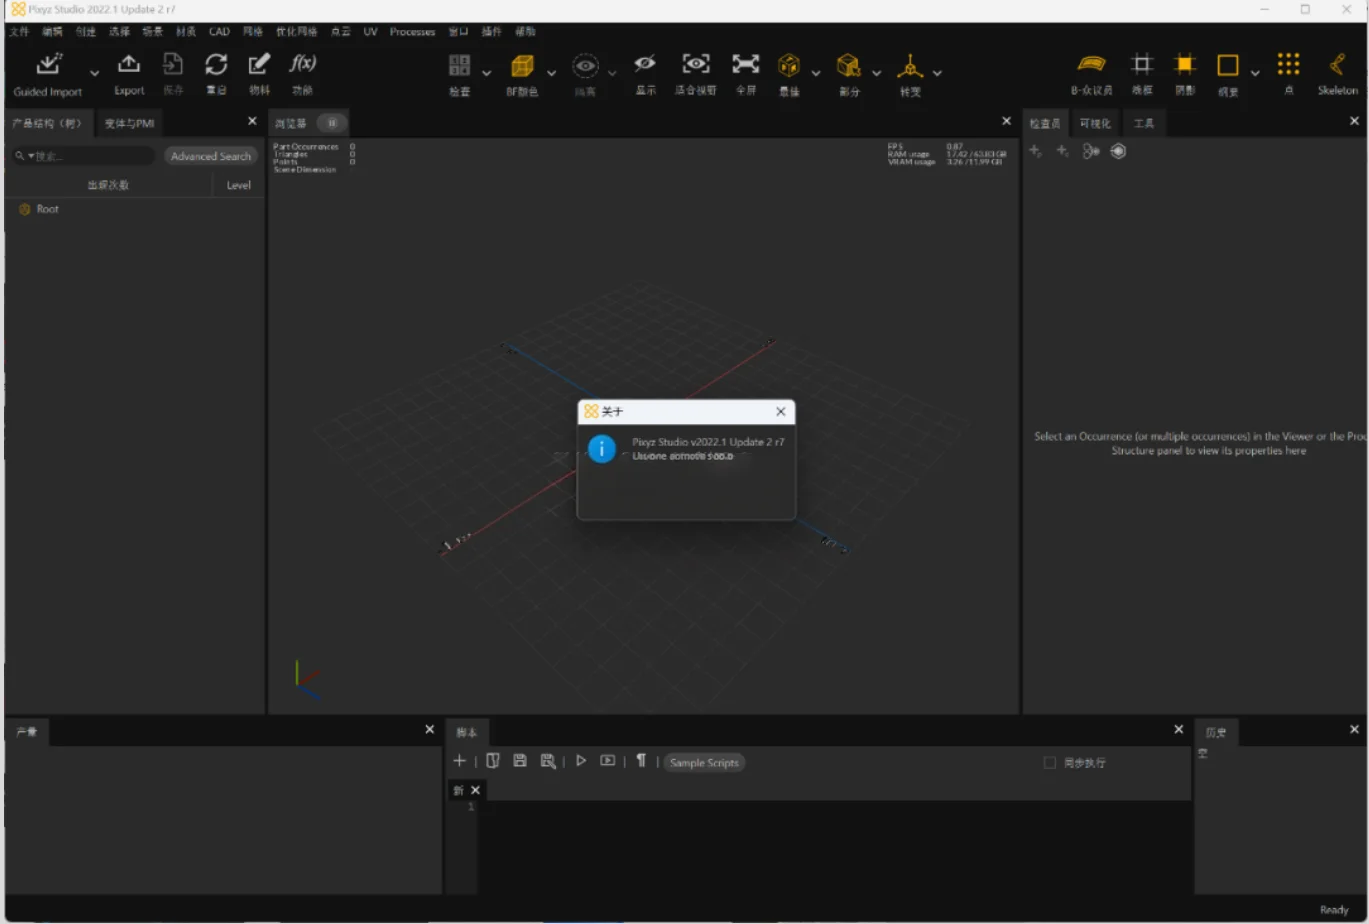Expand the Guided Import dropdown arrow
Screen dimensions: 1369x924
click(95, 73)
